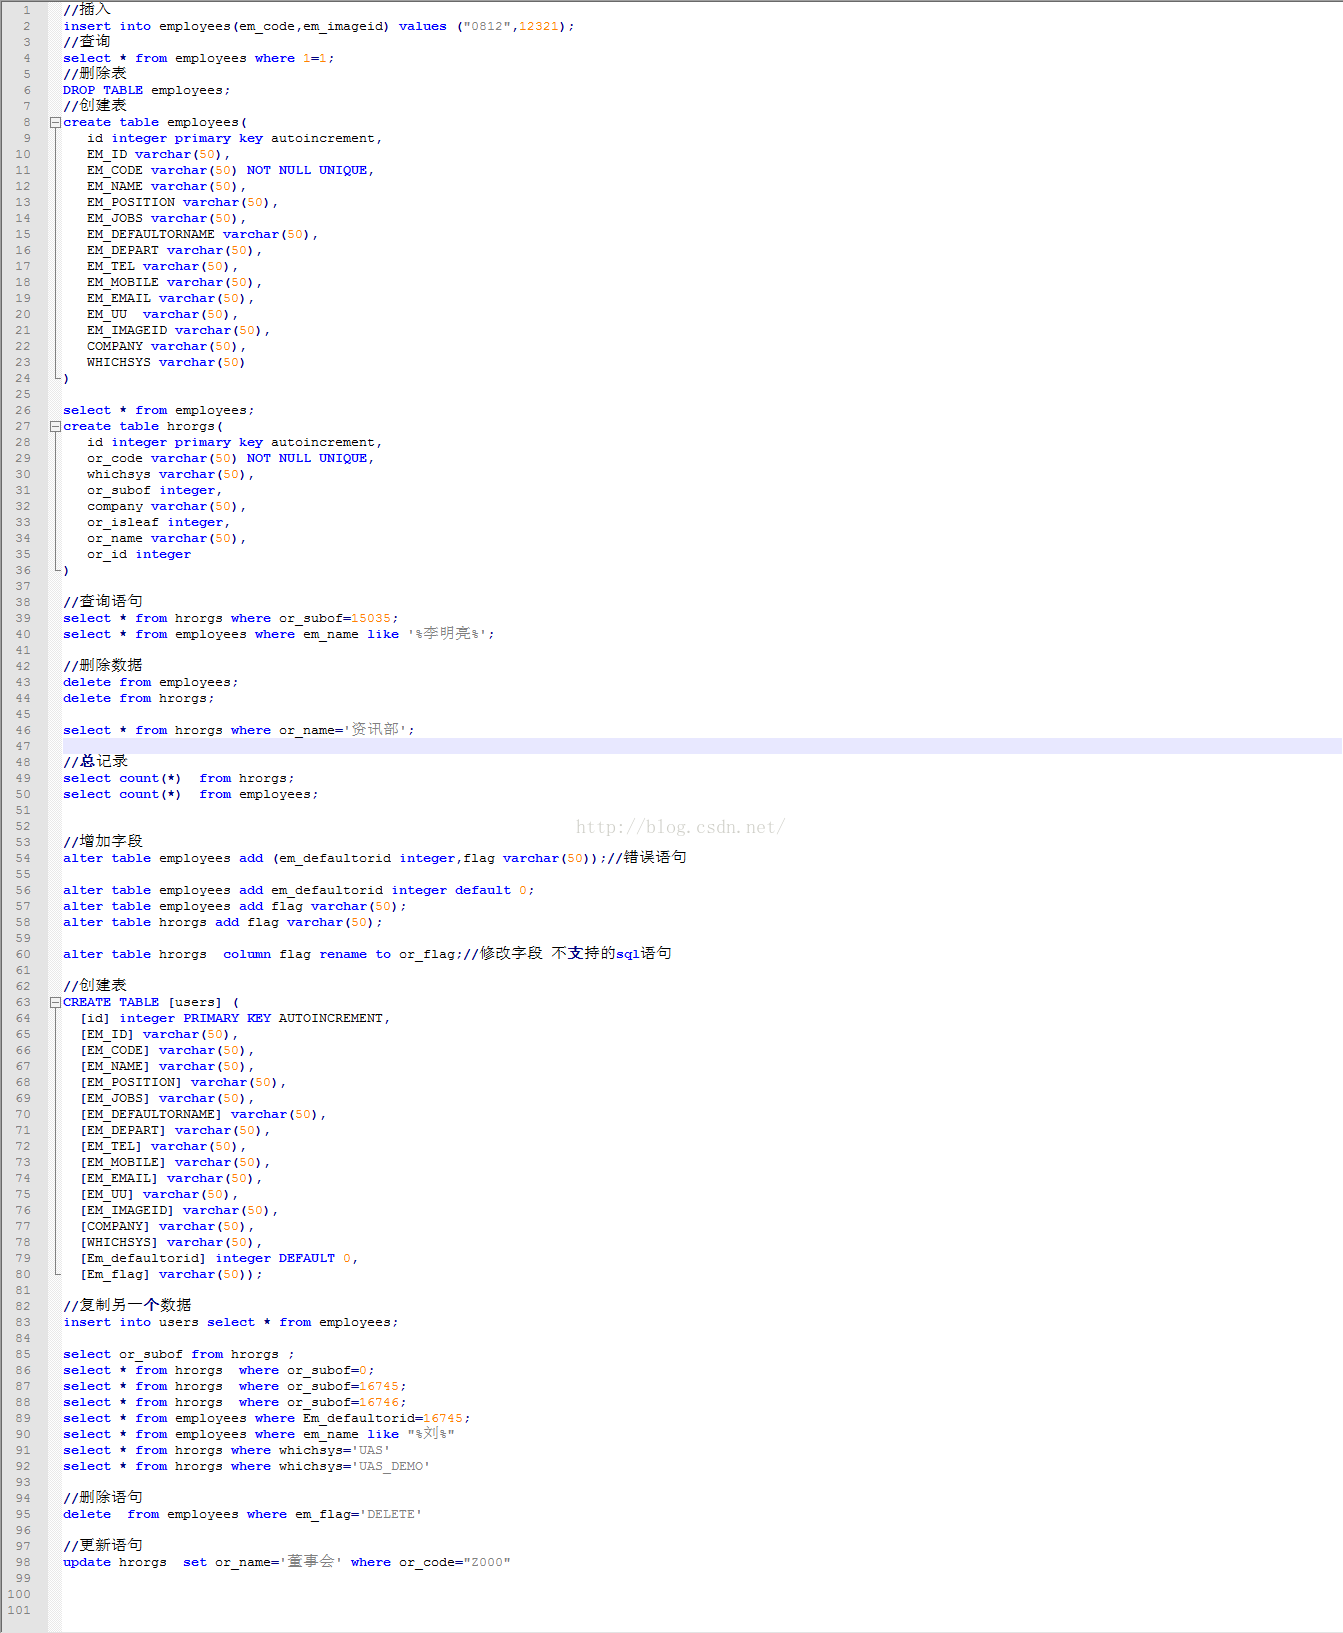Viewport: 1343px width, 1633px height.
Task: Click "delete from employees where em_flag='DELETE'"
Action: pyautogui.click(x=243, y=1514)
